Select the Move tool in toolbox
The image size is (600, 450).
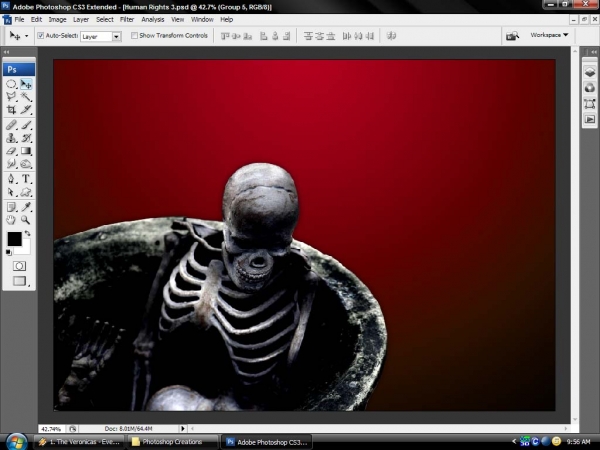pos(26,84)
